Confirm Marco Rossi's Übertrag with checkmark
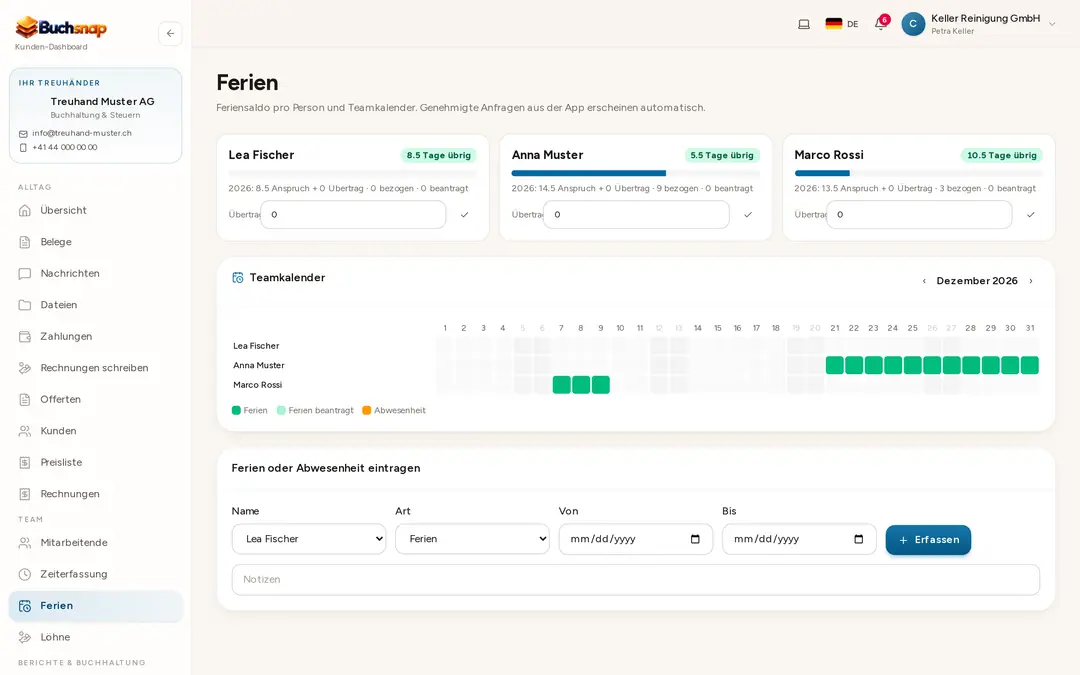This screenshot has width=1080, height=675. pos(1030,215)
